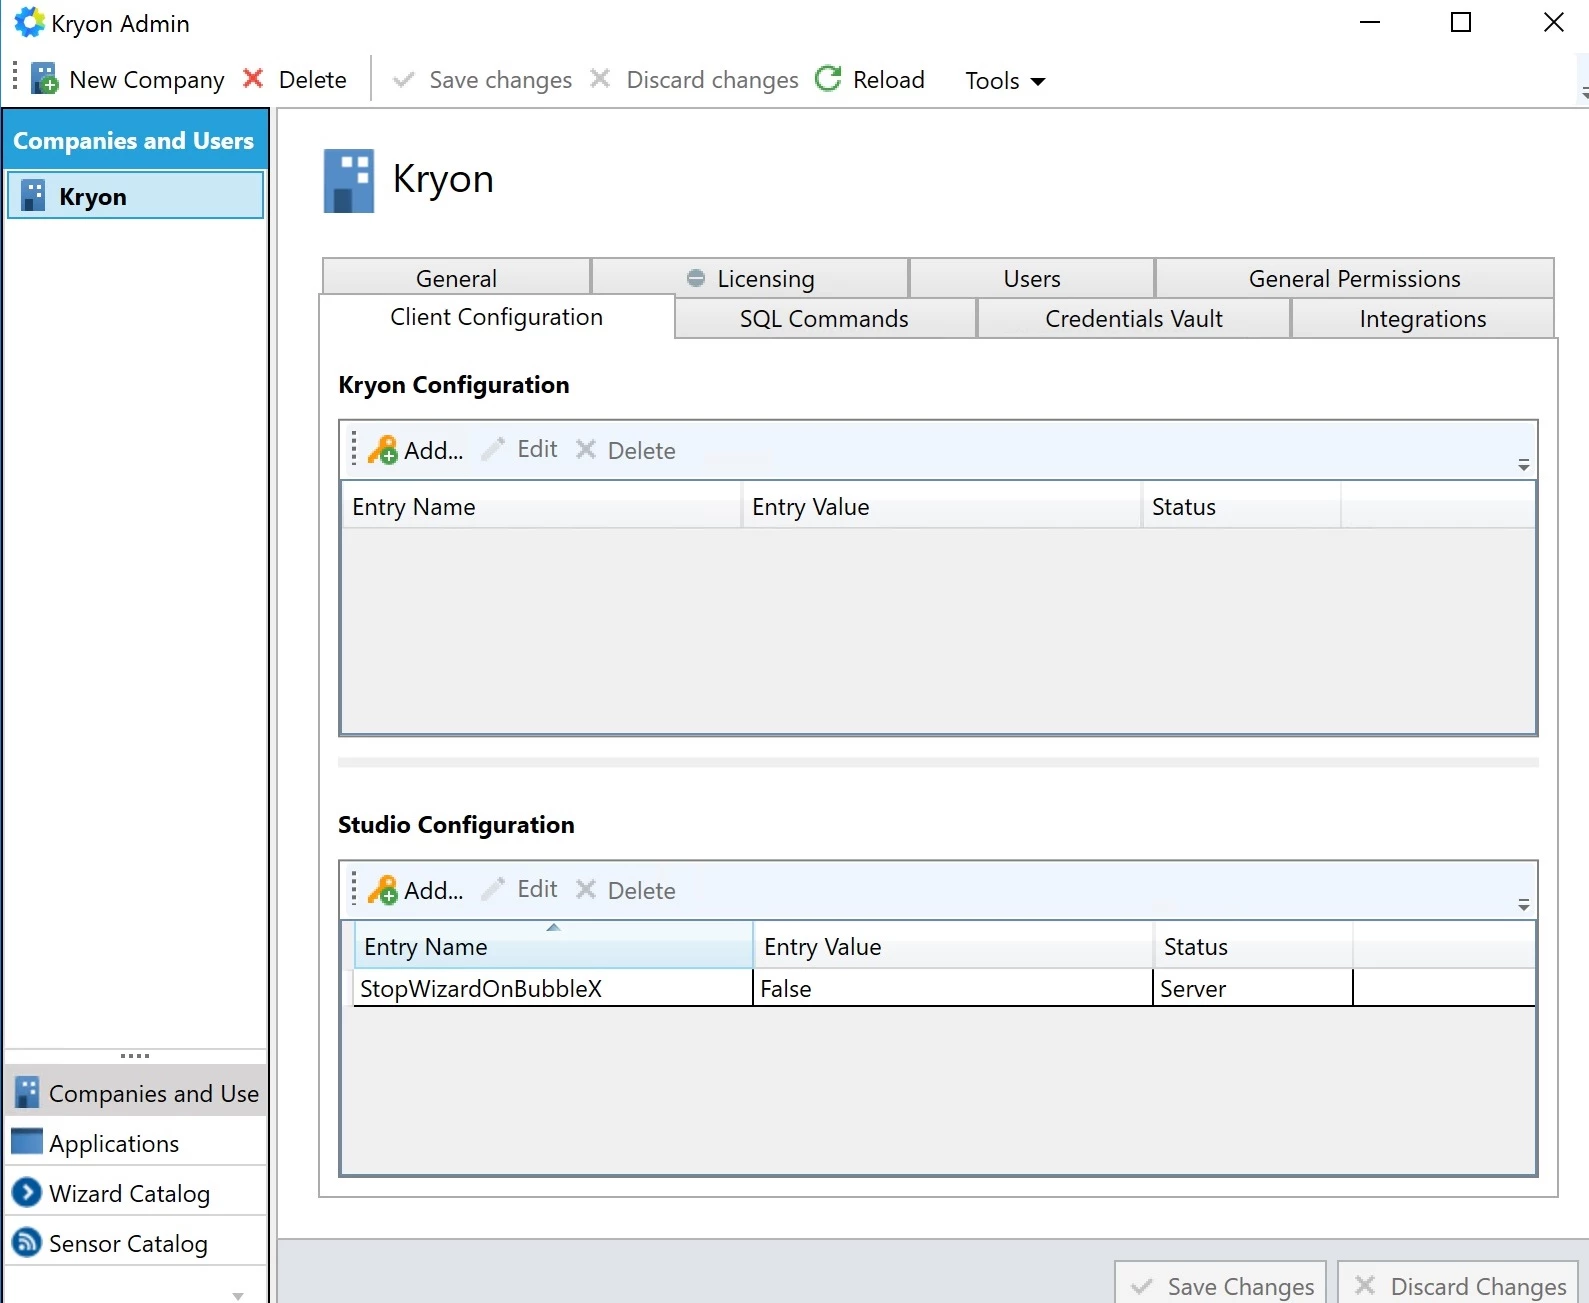Sort Kryon Configuration by Entry Name column
The image size is (1589, 1303).
tap(541, 506)
